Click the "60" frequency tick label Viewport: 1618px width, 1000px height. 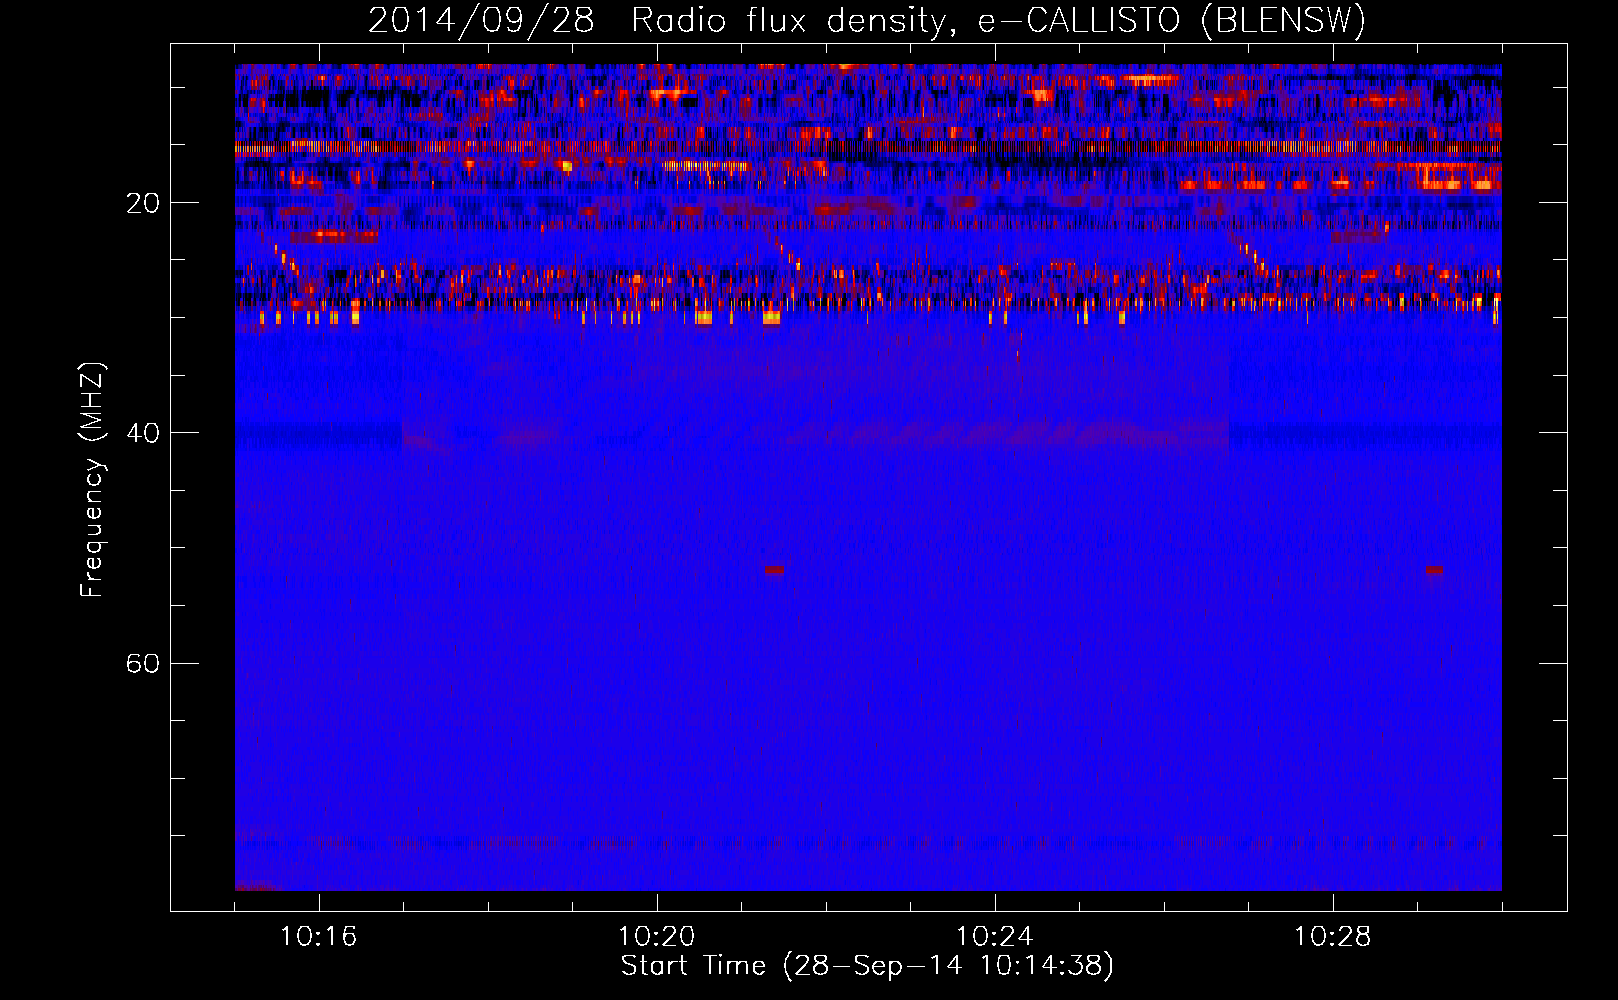point(143,663)
